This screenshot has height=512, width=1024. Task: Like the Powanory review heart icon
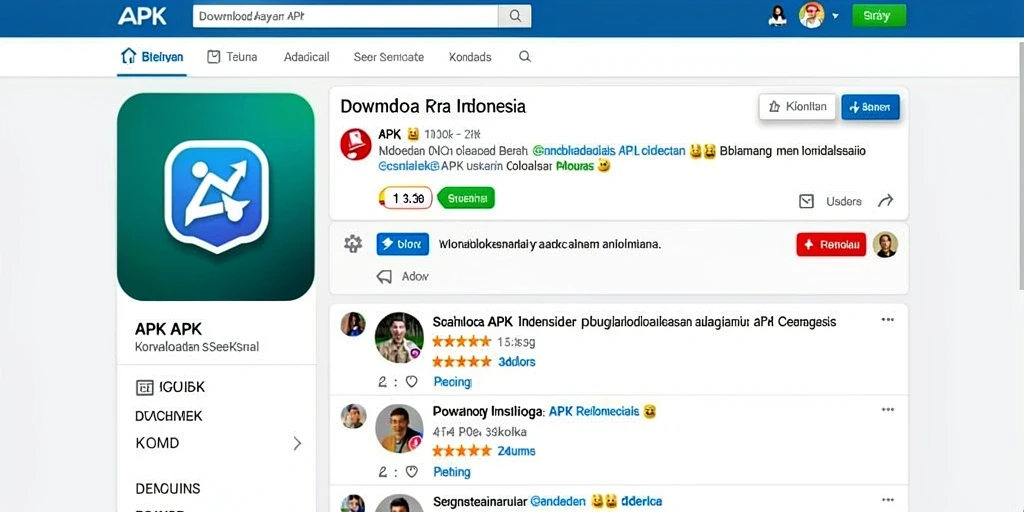click(411, 471)
